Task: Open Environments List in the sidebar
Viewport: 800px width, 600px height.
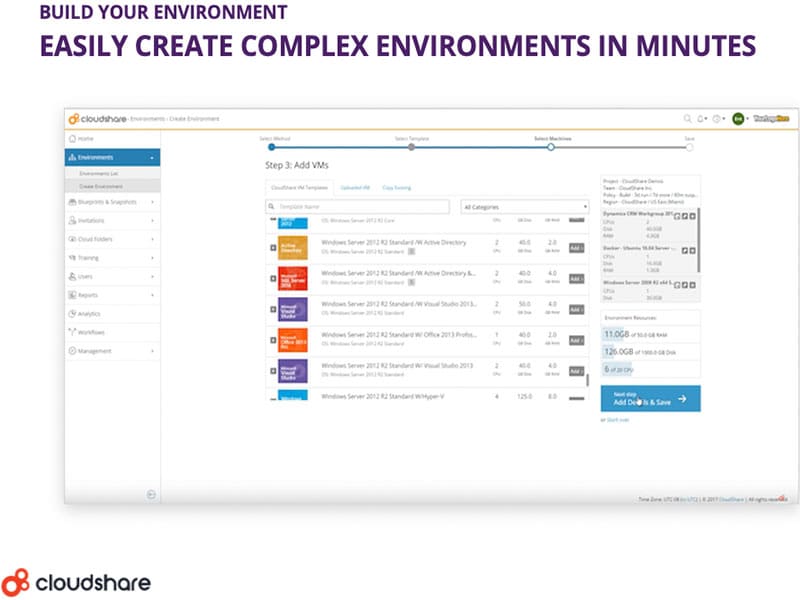Action: pyautogui.click(x=112, y=173)
